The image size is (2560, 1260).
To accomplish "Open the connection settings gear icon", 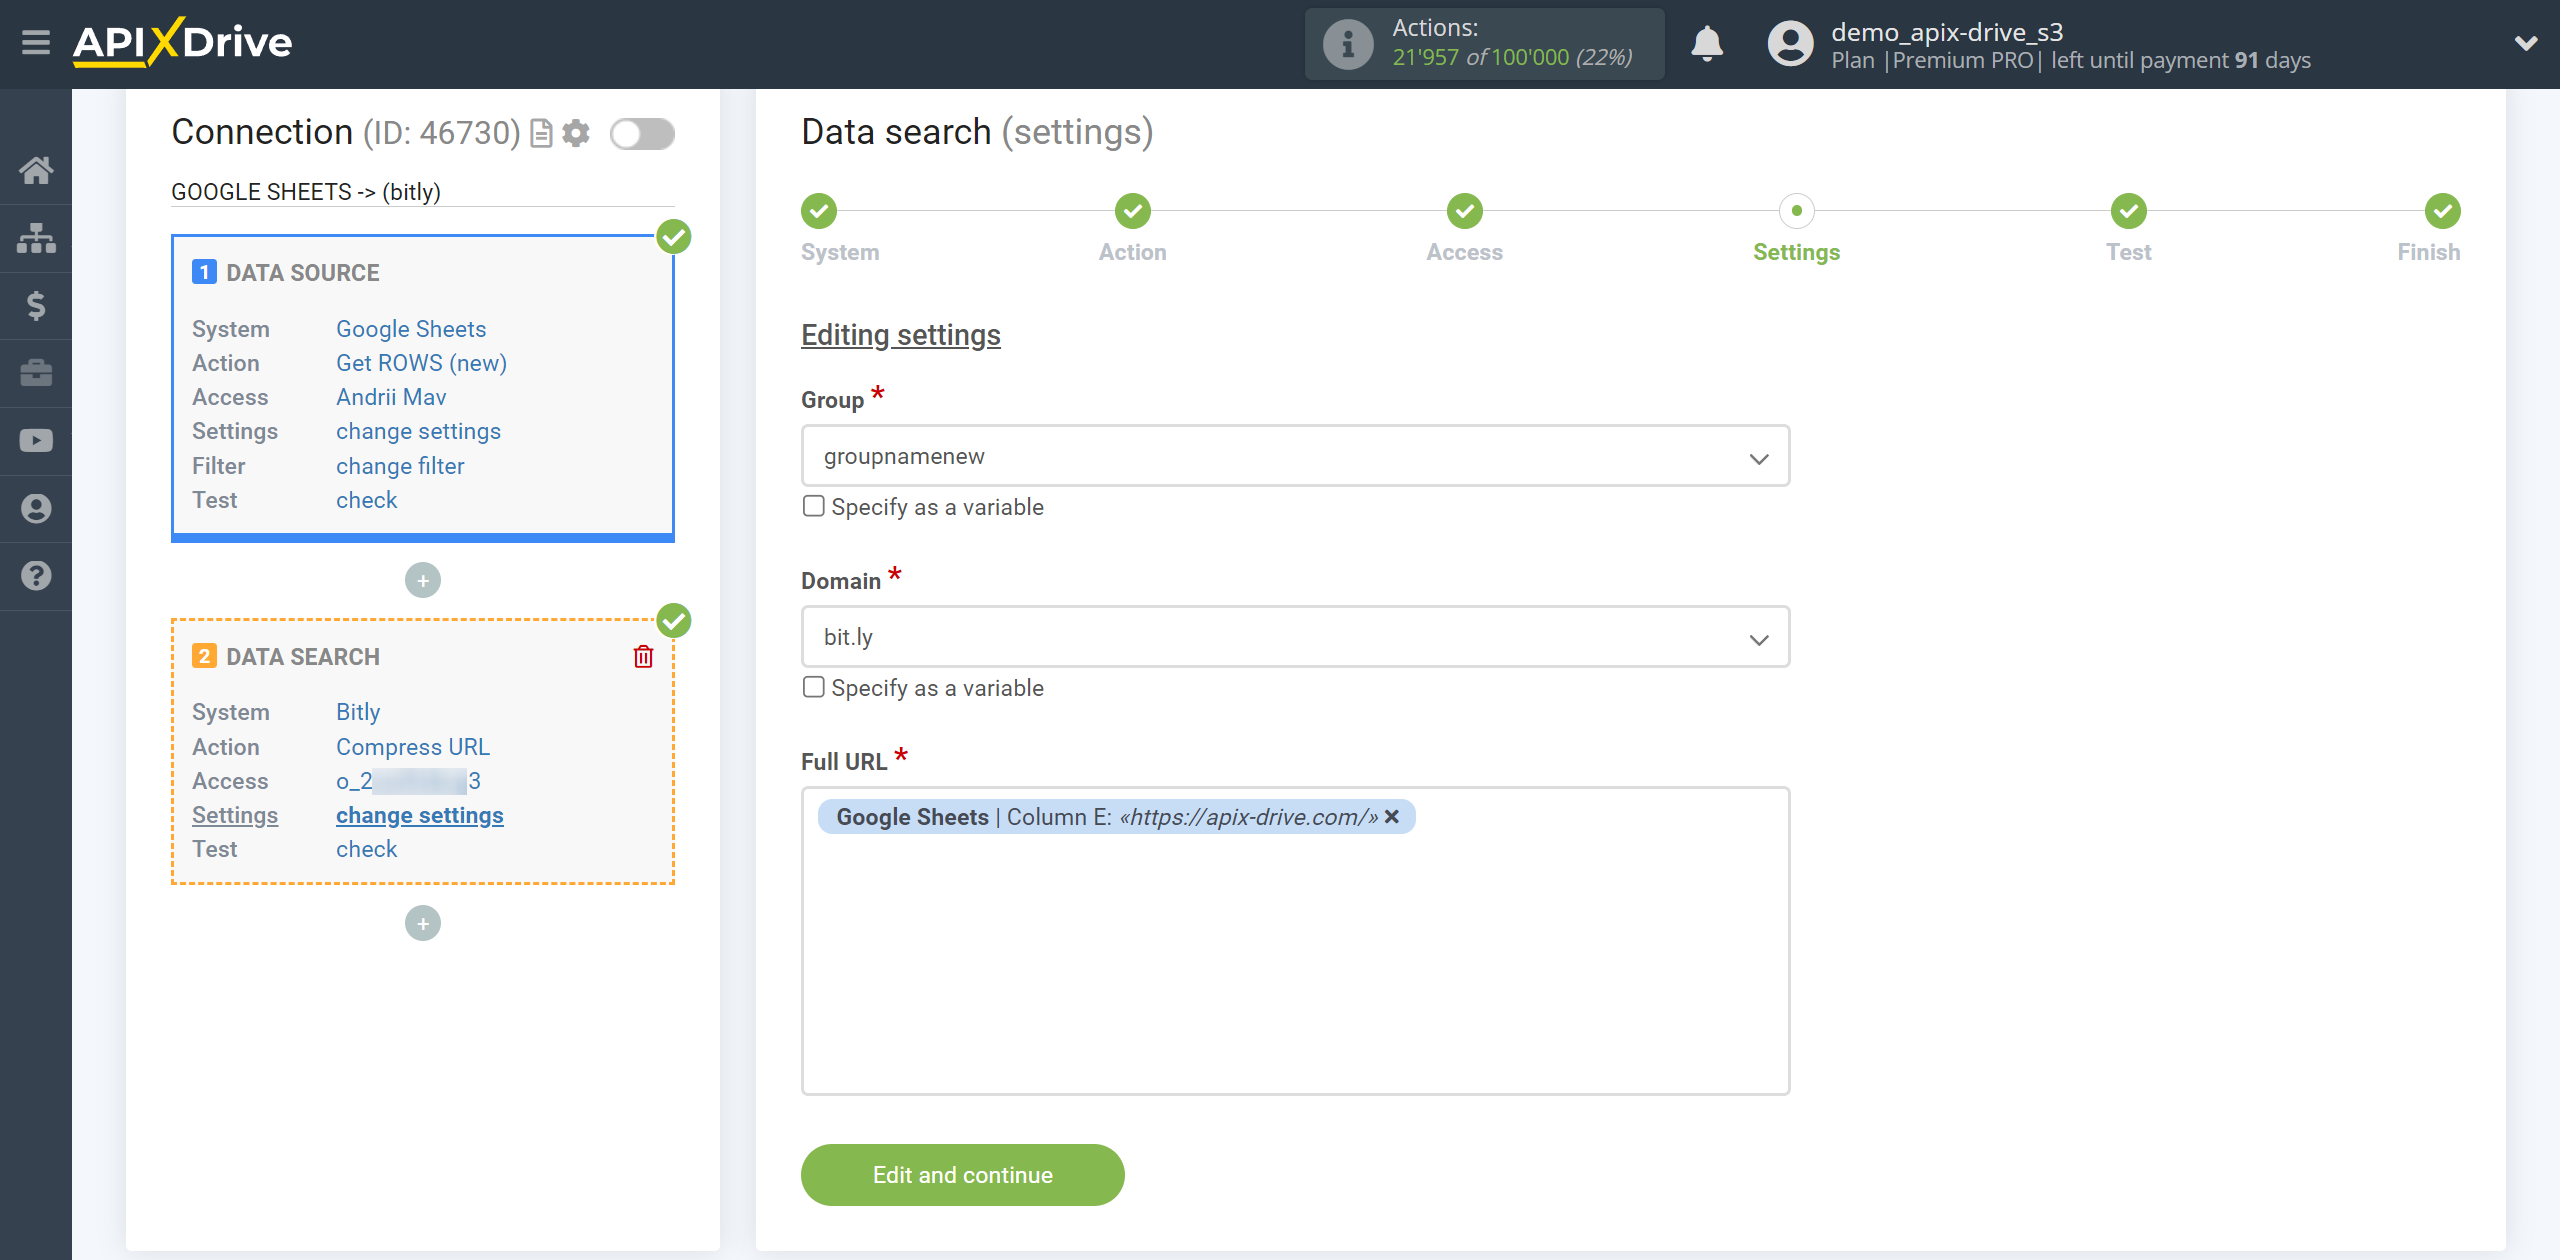I will tap(576, 133).
